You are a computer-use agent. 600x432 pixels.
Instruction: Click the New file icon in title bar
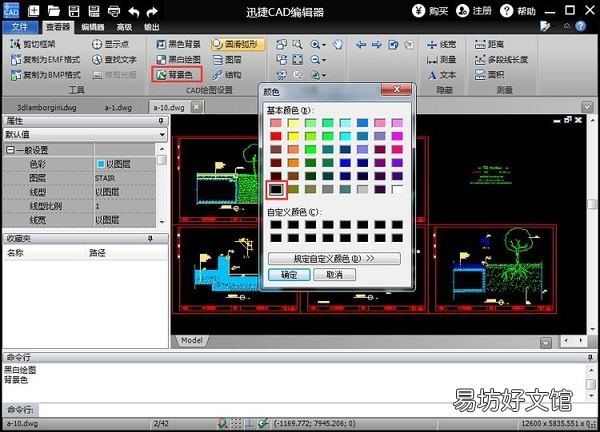(x=33, y=11)
